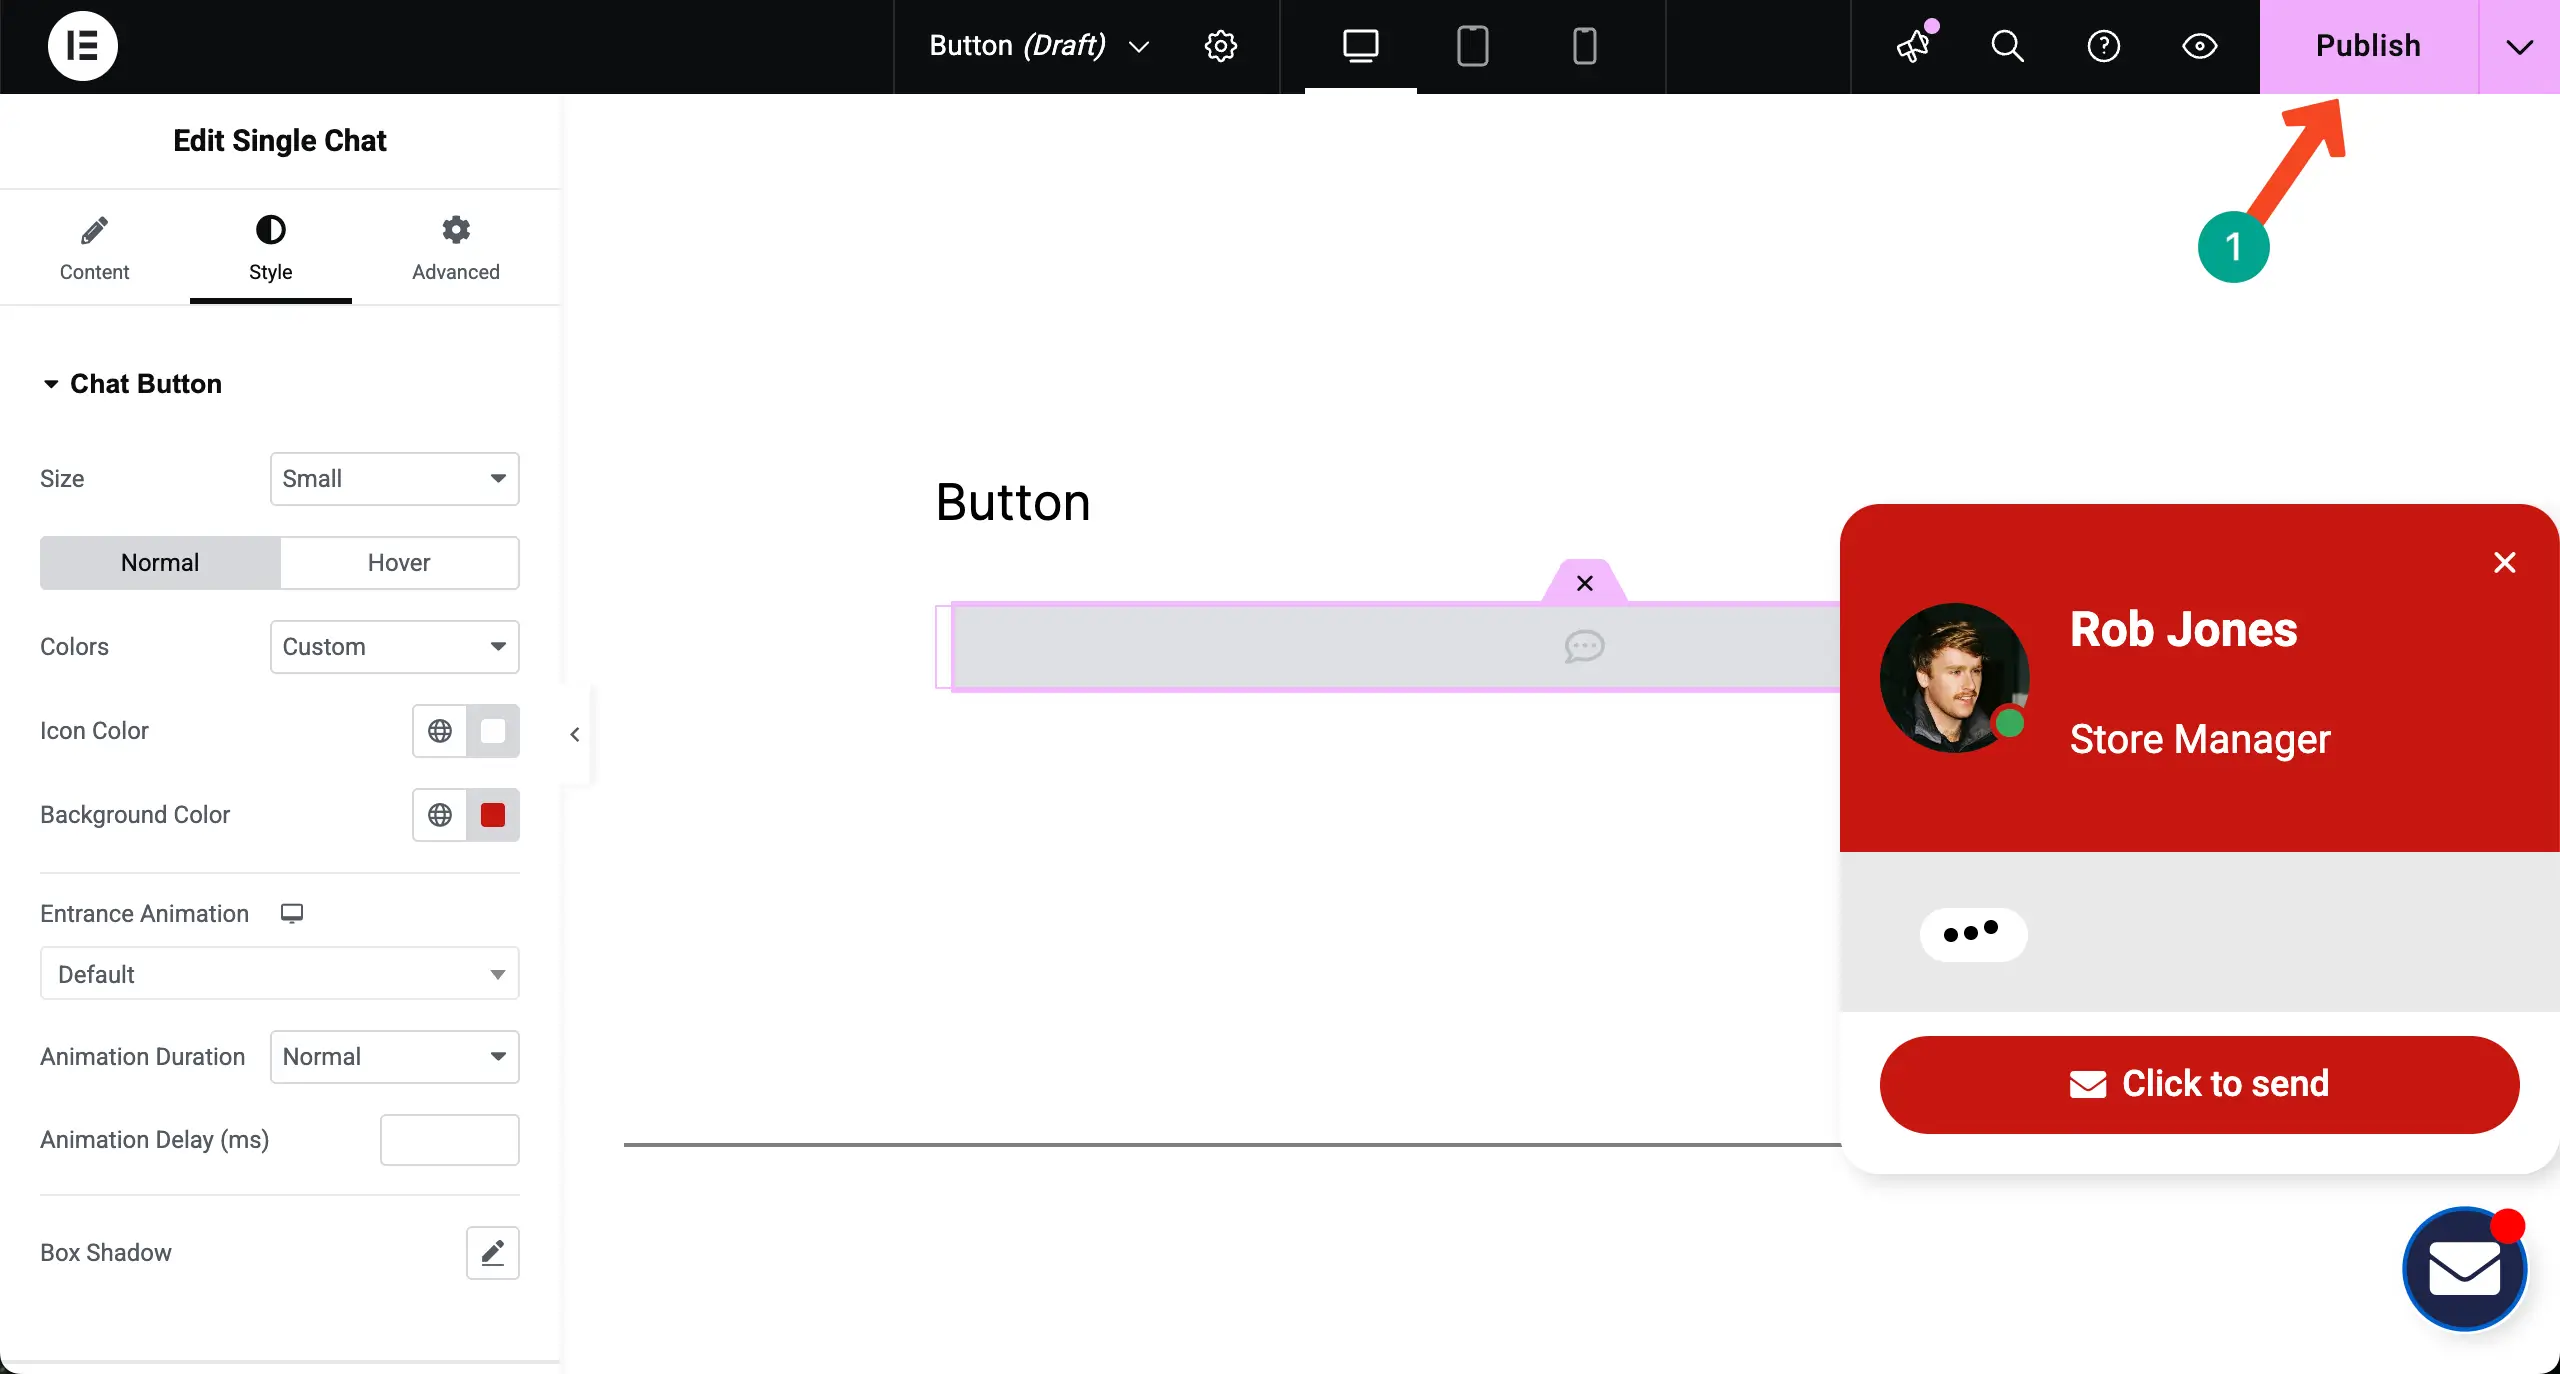Open Entrance Animation dropdown set to Default
This screenshot has width=2560, height=1374.
pyautogui.click(x=280, y=974)
